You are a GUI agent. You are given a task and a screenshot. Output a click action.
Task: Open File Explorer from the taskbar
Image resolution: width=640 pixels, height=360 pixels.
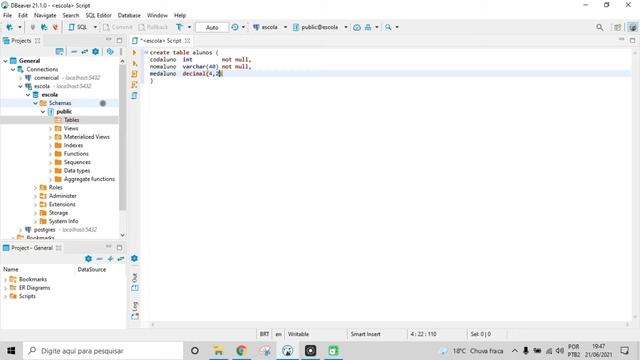[218, 351]
